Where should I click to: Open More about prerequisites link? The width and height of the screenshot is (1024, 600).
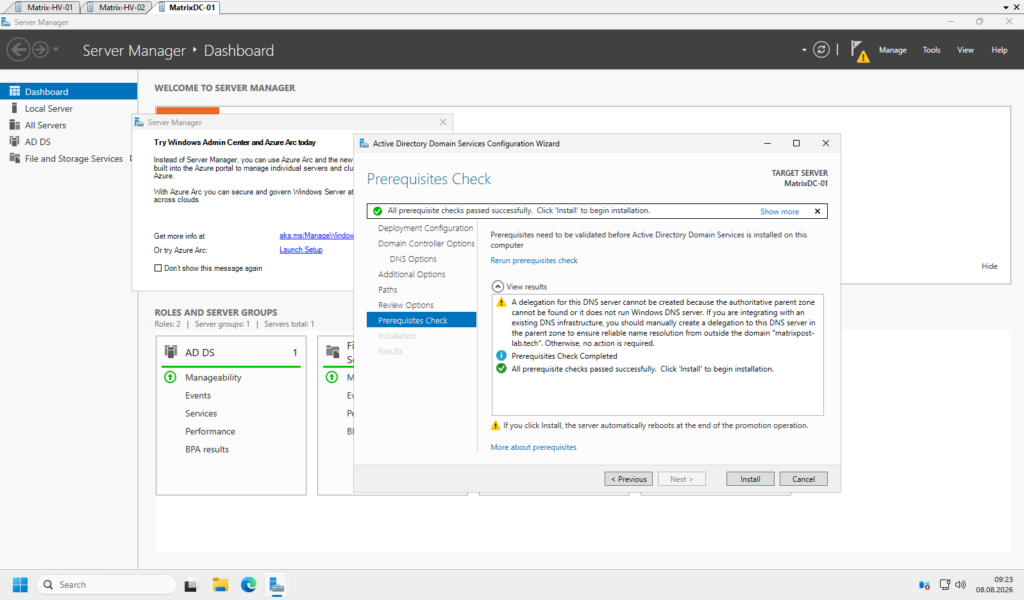[534, 447]
